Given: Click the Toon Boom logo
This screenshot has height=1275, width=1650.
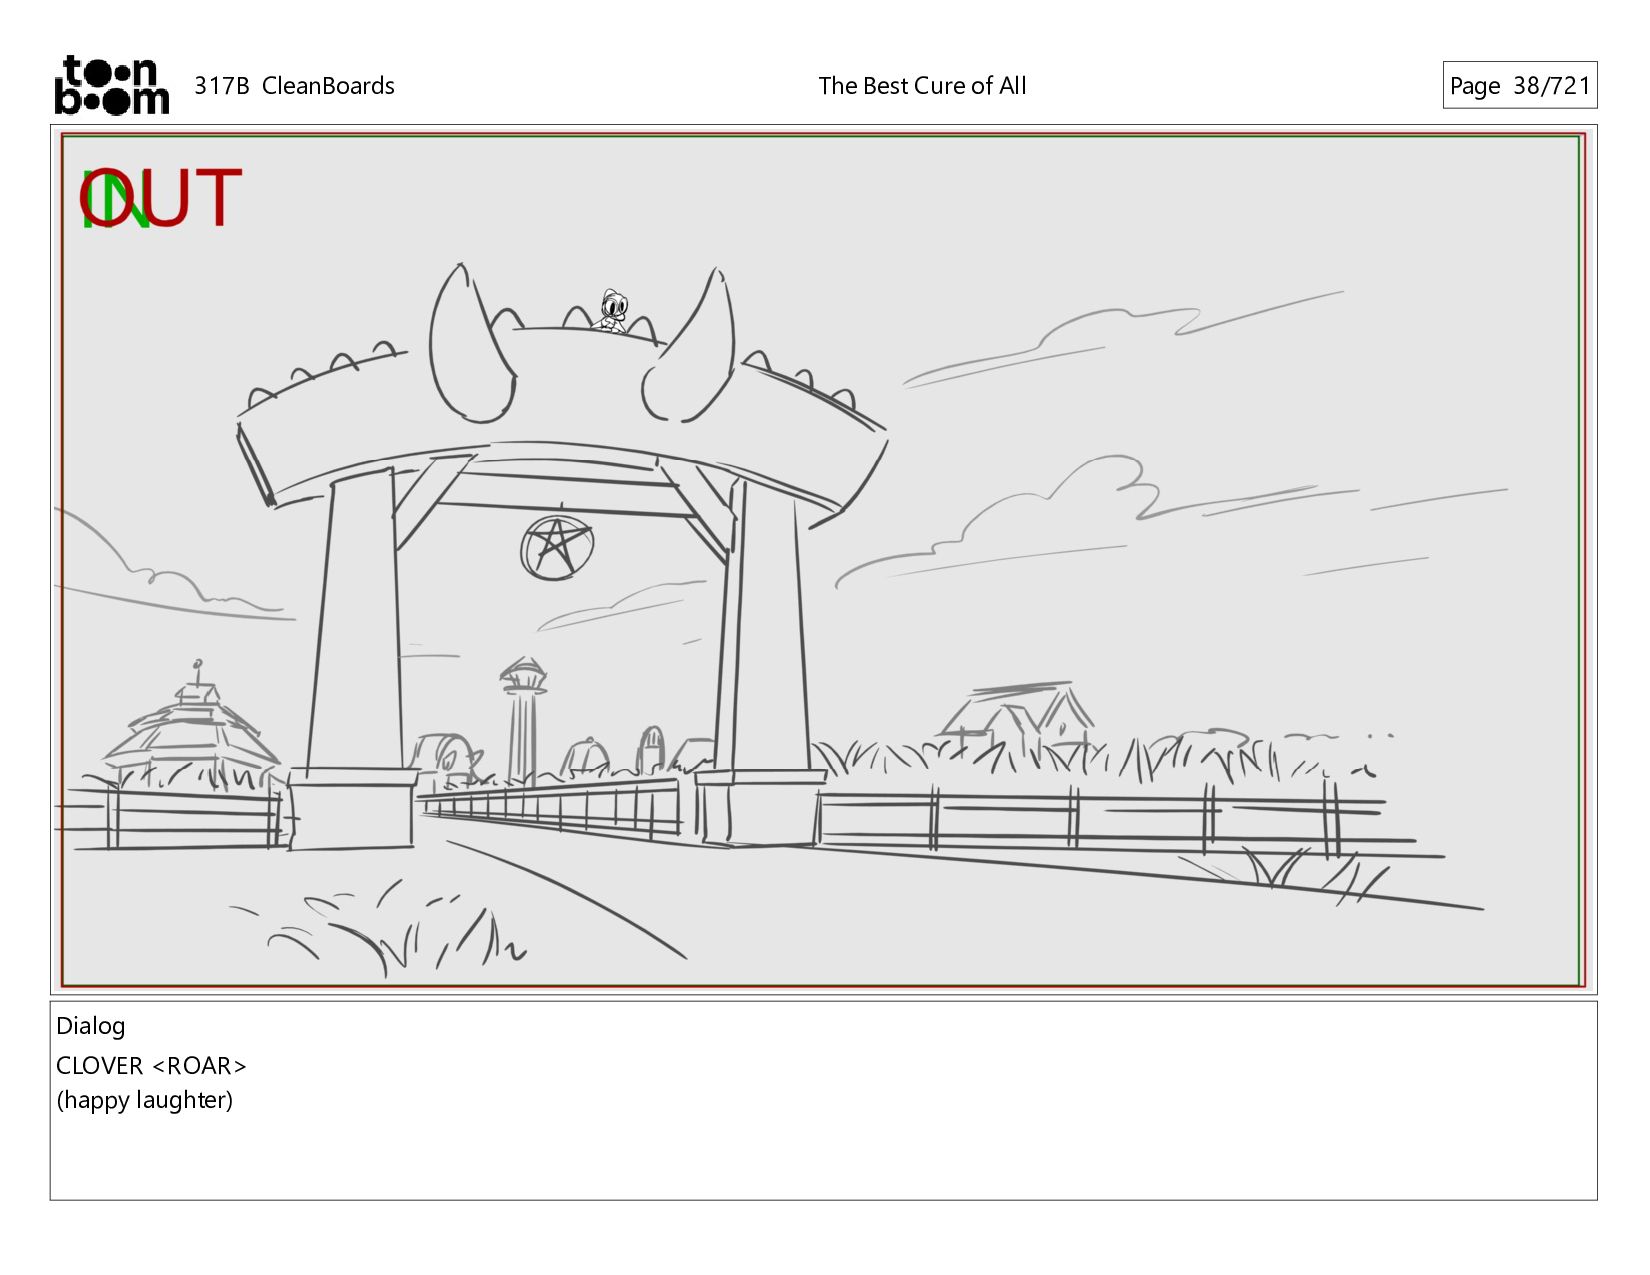Looking at the screenshot, I should coord(111,85).
